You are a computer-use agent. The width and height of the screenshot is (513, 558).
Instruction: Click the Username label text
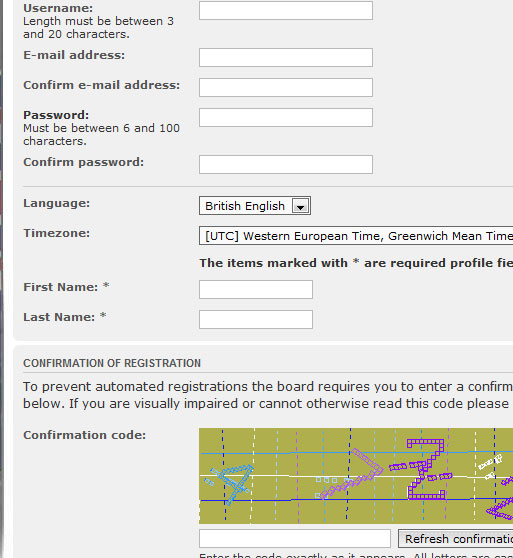[x=58, y=8]
